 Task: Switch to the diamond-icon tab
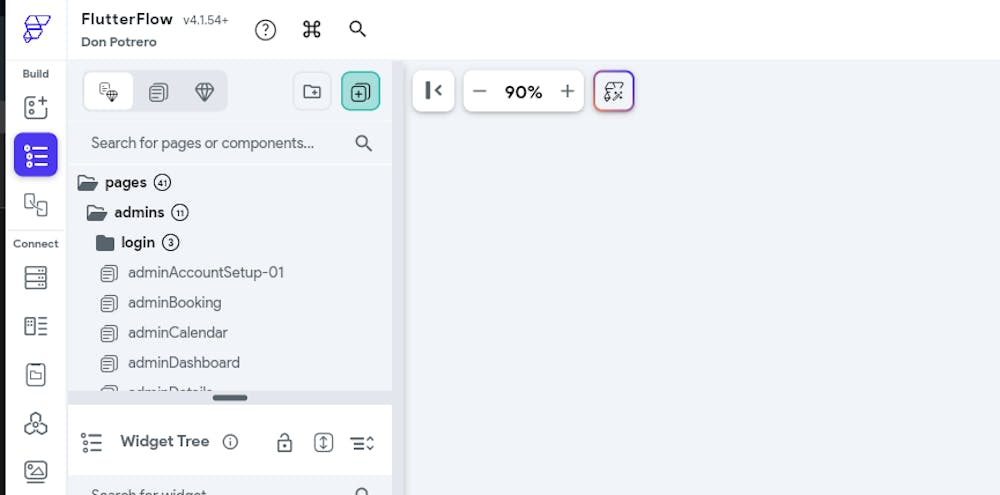204,92
